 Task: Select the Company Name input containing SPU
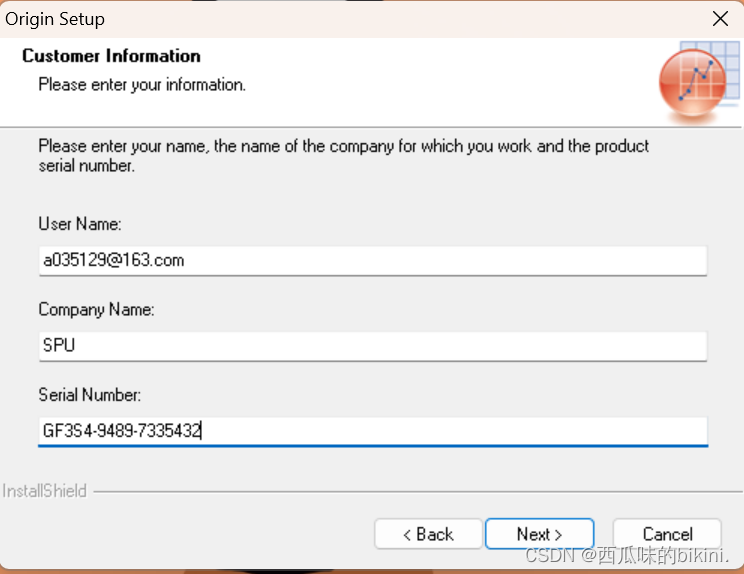373,346
